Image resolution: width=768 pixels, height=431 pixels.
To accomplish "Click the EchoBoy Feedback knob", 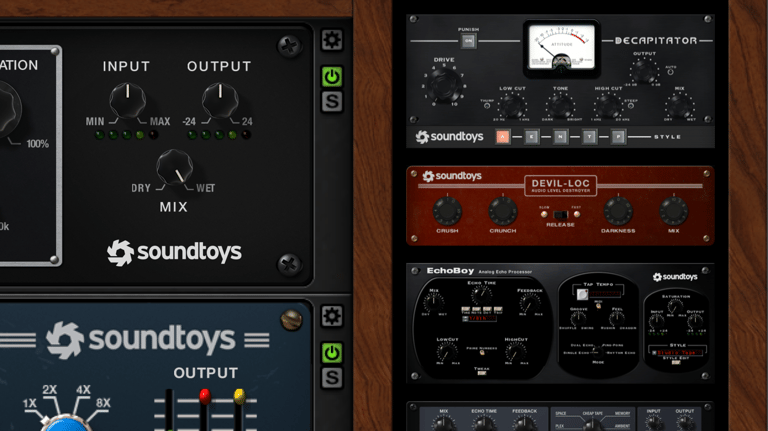I will pyautogui.click(x=529, y=303).
